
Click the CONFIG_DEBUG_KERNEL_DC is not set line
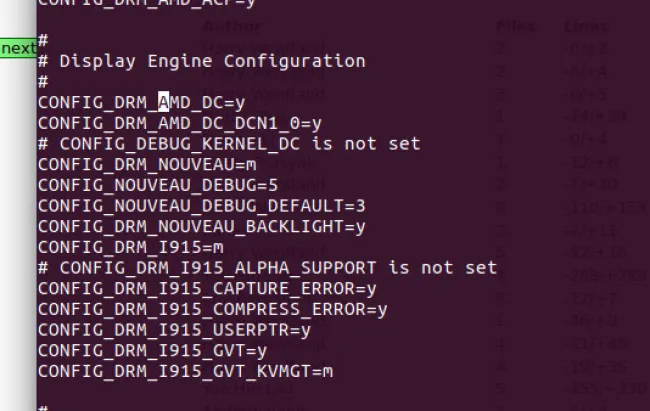(x=229, y=144)
